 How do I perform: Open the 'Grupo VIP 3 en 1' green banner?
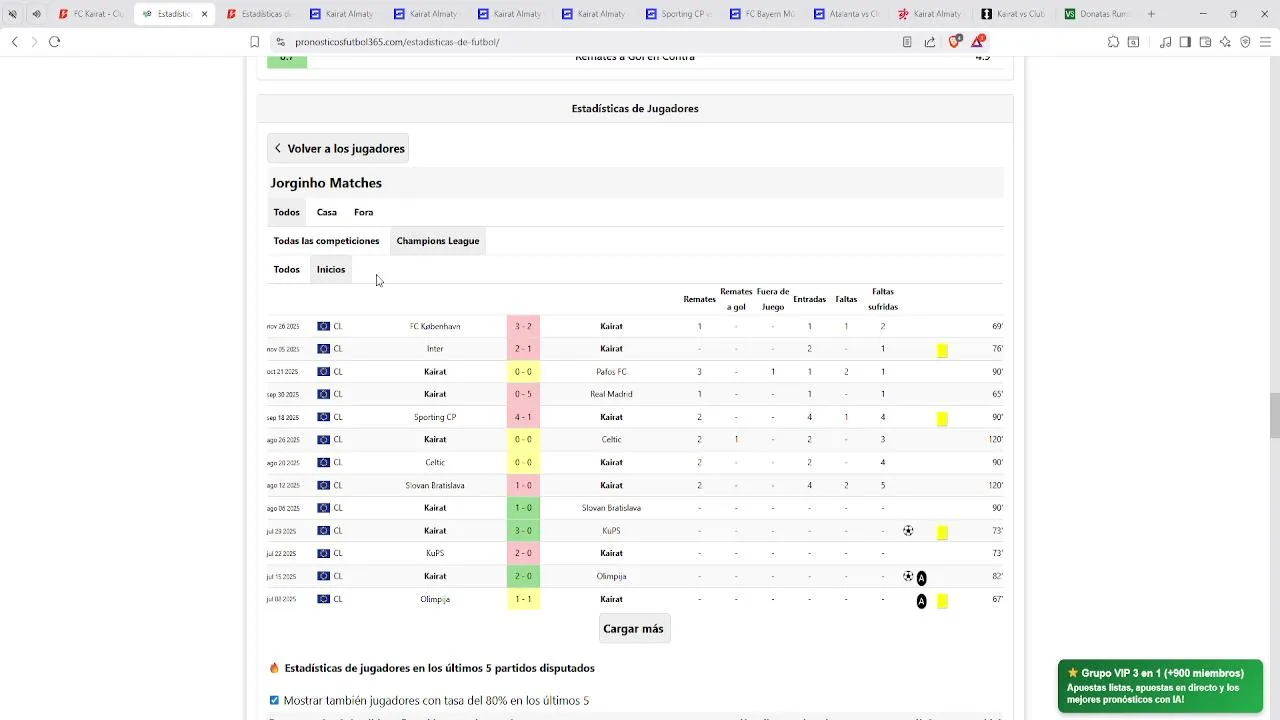(1160, 686)
